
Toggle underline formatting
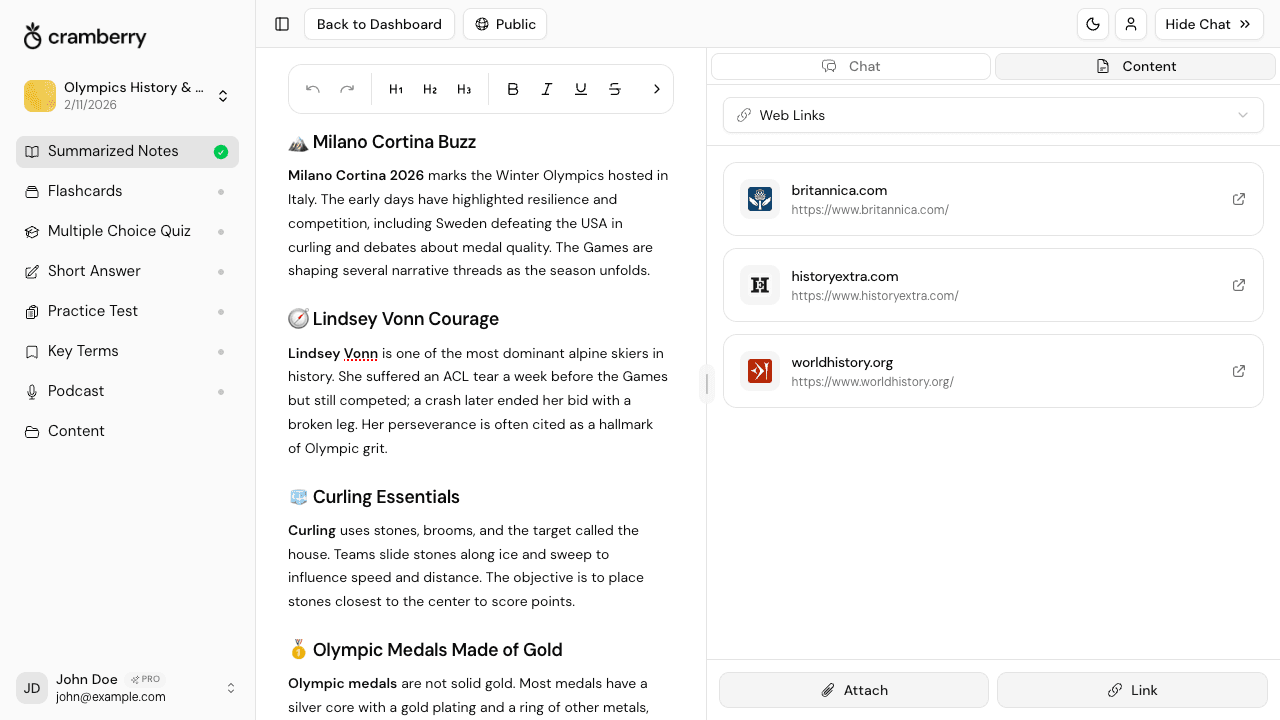pos(580,89)
